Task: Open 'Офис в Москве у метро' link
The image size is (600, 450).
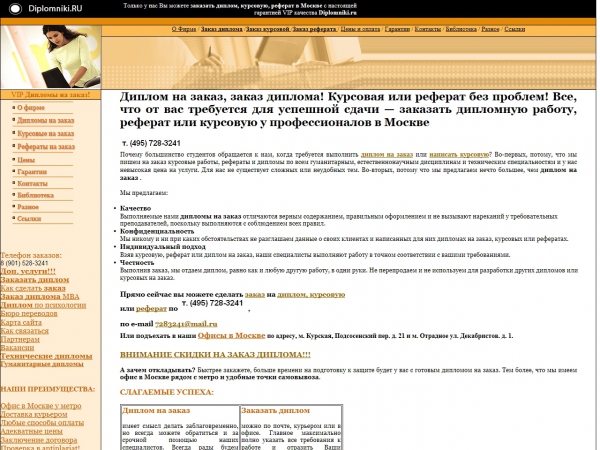Action: (41, 406)
